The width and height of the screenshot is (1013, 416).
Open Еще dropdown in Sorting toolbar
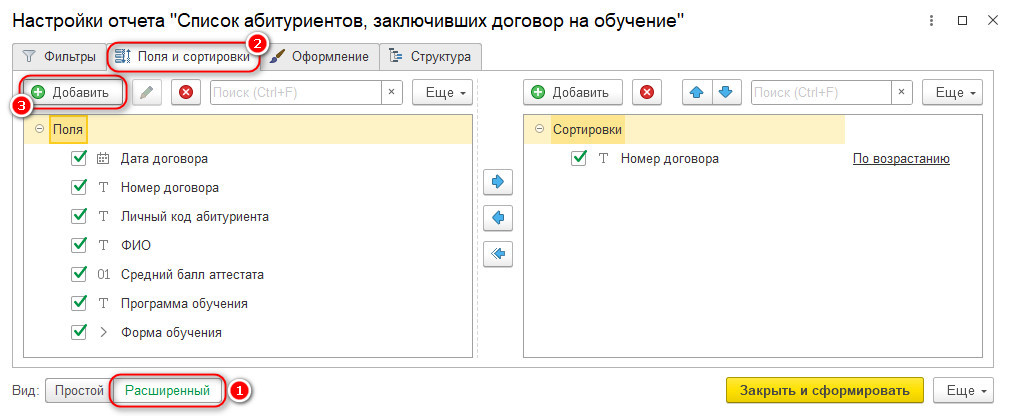[x=952, y=92]
